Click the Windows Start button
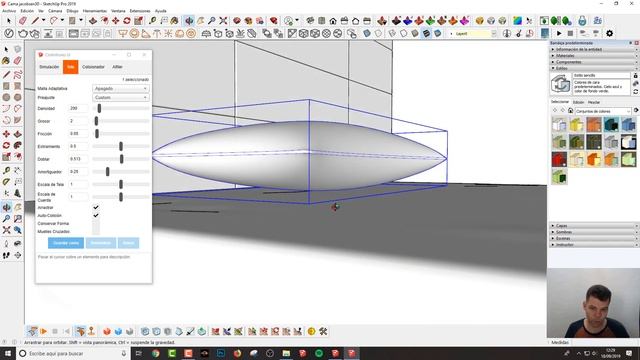The image size is (640, 360). [8, 353]
